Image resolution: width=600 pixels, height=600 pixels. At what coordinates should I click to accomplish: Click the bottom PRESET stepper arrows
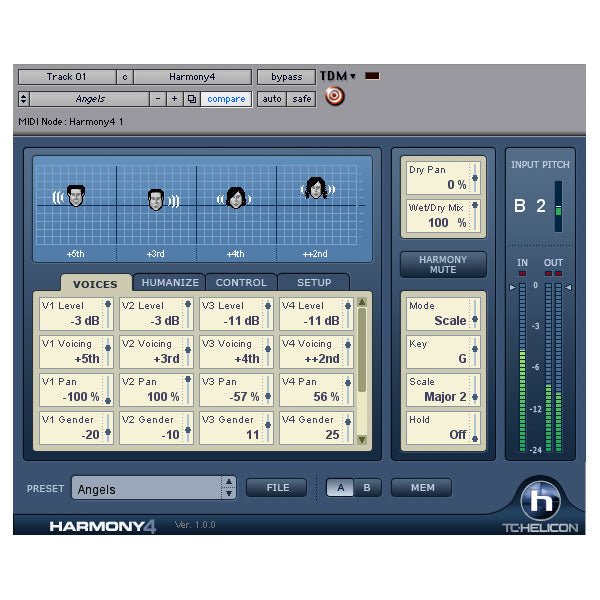pos(229,488)
